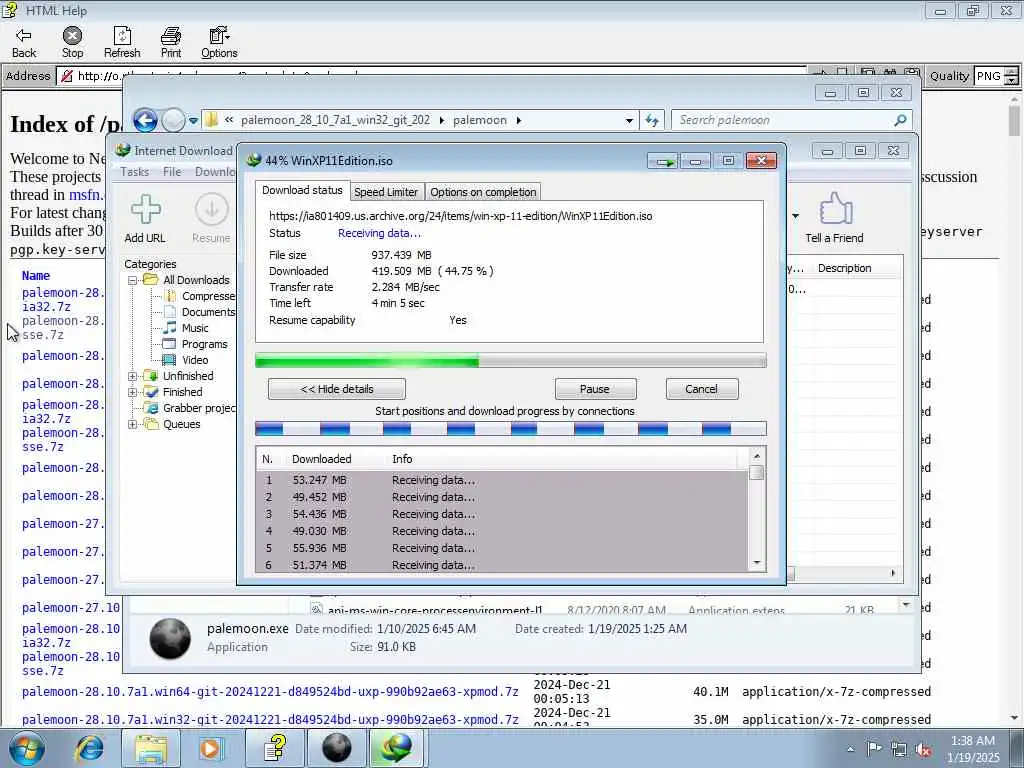Click the Description column header in IDM
This screenshot has height=768, width=1024.
coord(844,268)
